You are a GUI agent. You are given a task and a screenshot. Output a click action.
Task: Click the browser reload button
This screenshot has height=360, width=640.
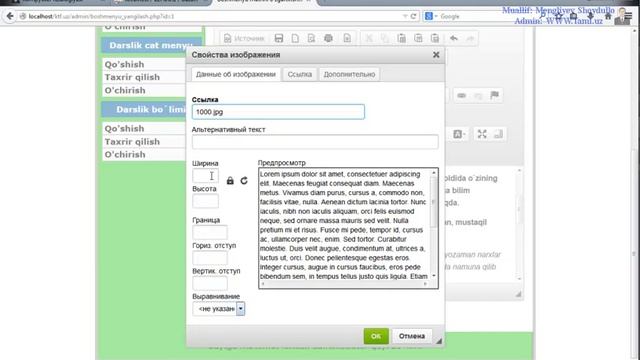[413, 16]
